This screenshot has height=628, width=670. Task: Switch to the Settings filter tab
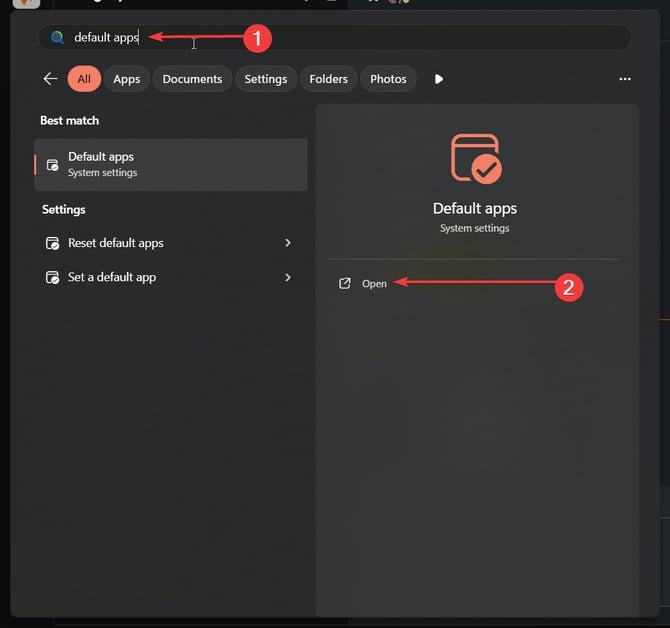click(x=266, y=79)
